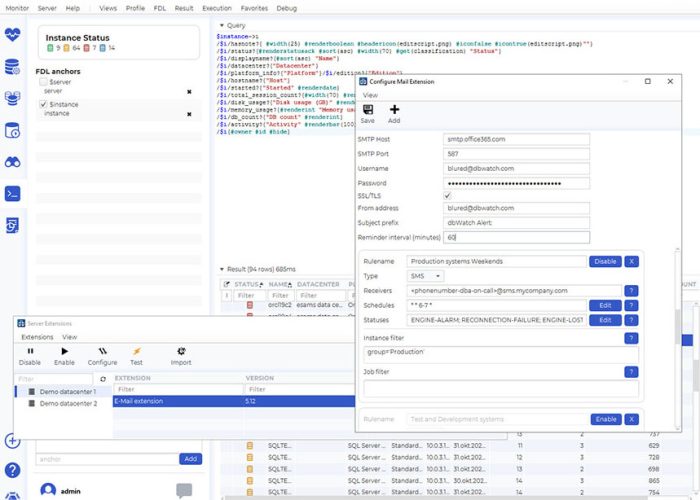
Task: Remove the $server anchor with its x icon
Action: point(189,92)
